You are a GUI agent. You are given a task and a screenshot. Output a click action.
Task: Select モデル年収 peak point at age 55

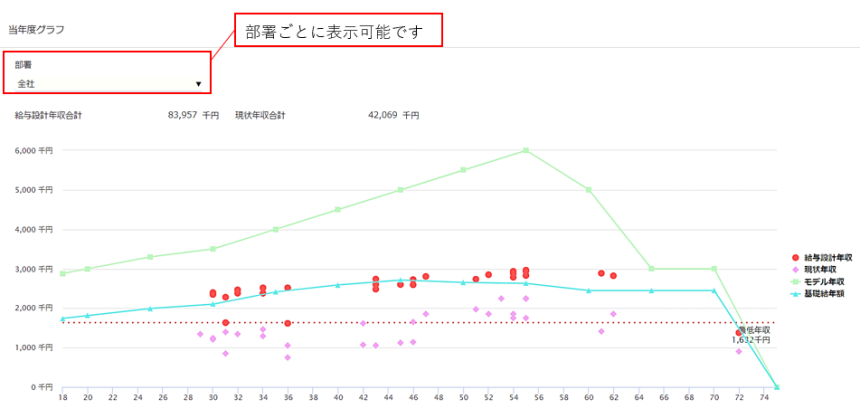(526, 150)
